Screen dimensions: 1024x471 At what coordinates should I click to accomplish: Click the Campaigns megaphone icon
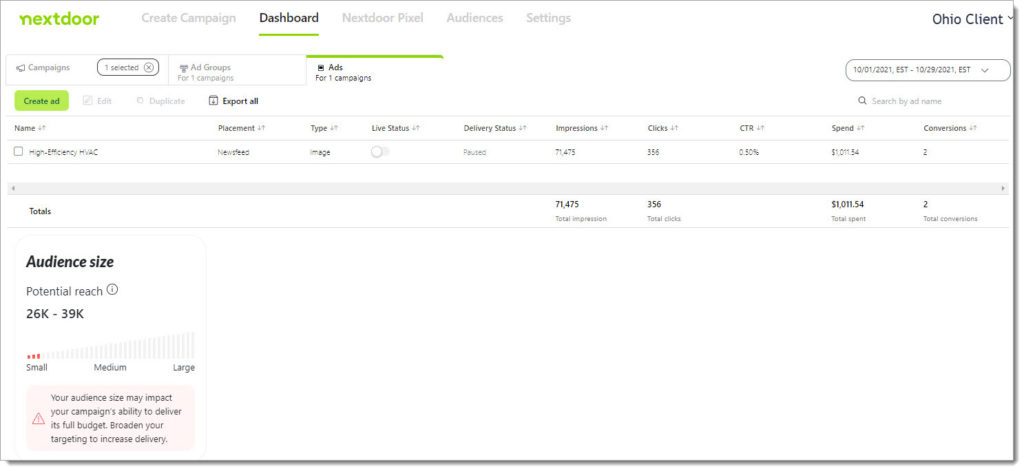coord(21,68)
